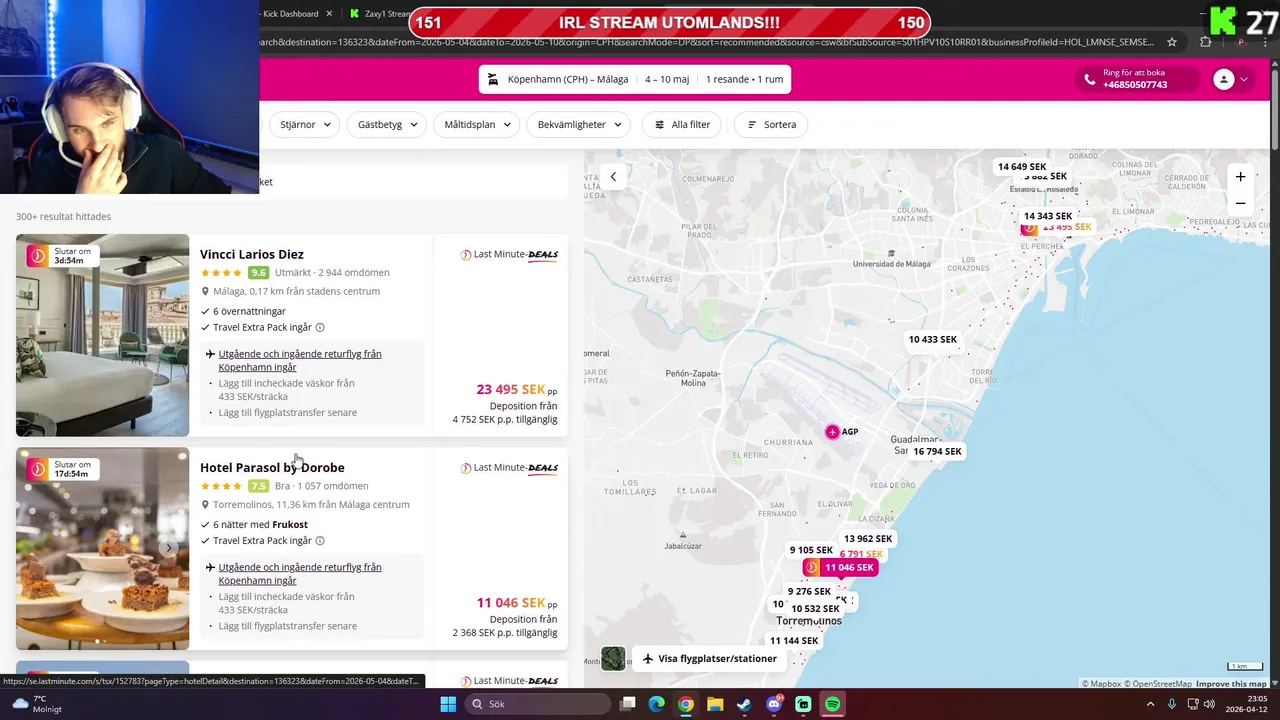Open the OpenStreetMap attribution link
This screenshot has width=1280, height=720.
(1156, 684)
